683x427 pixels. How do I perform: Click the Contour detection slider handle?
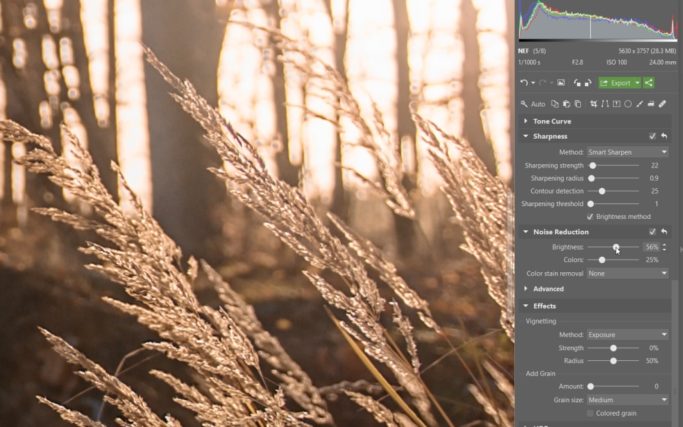[x=602, y=191]
